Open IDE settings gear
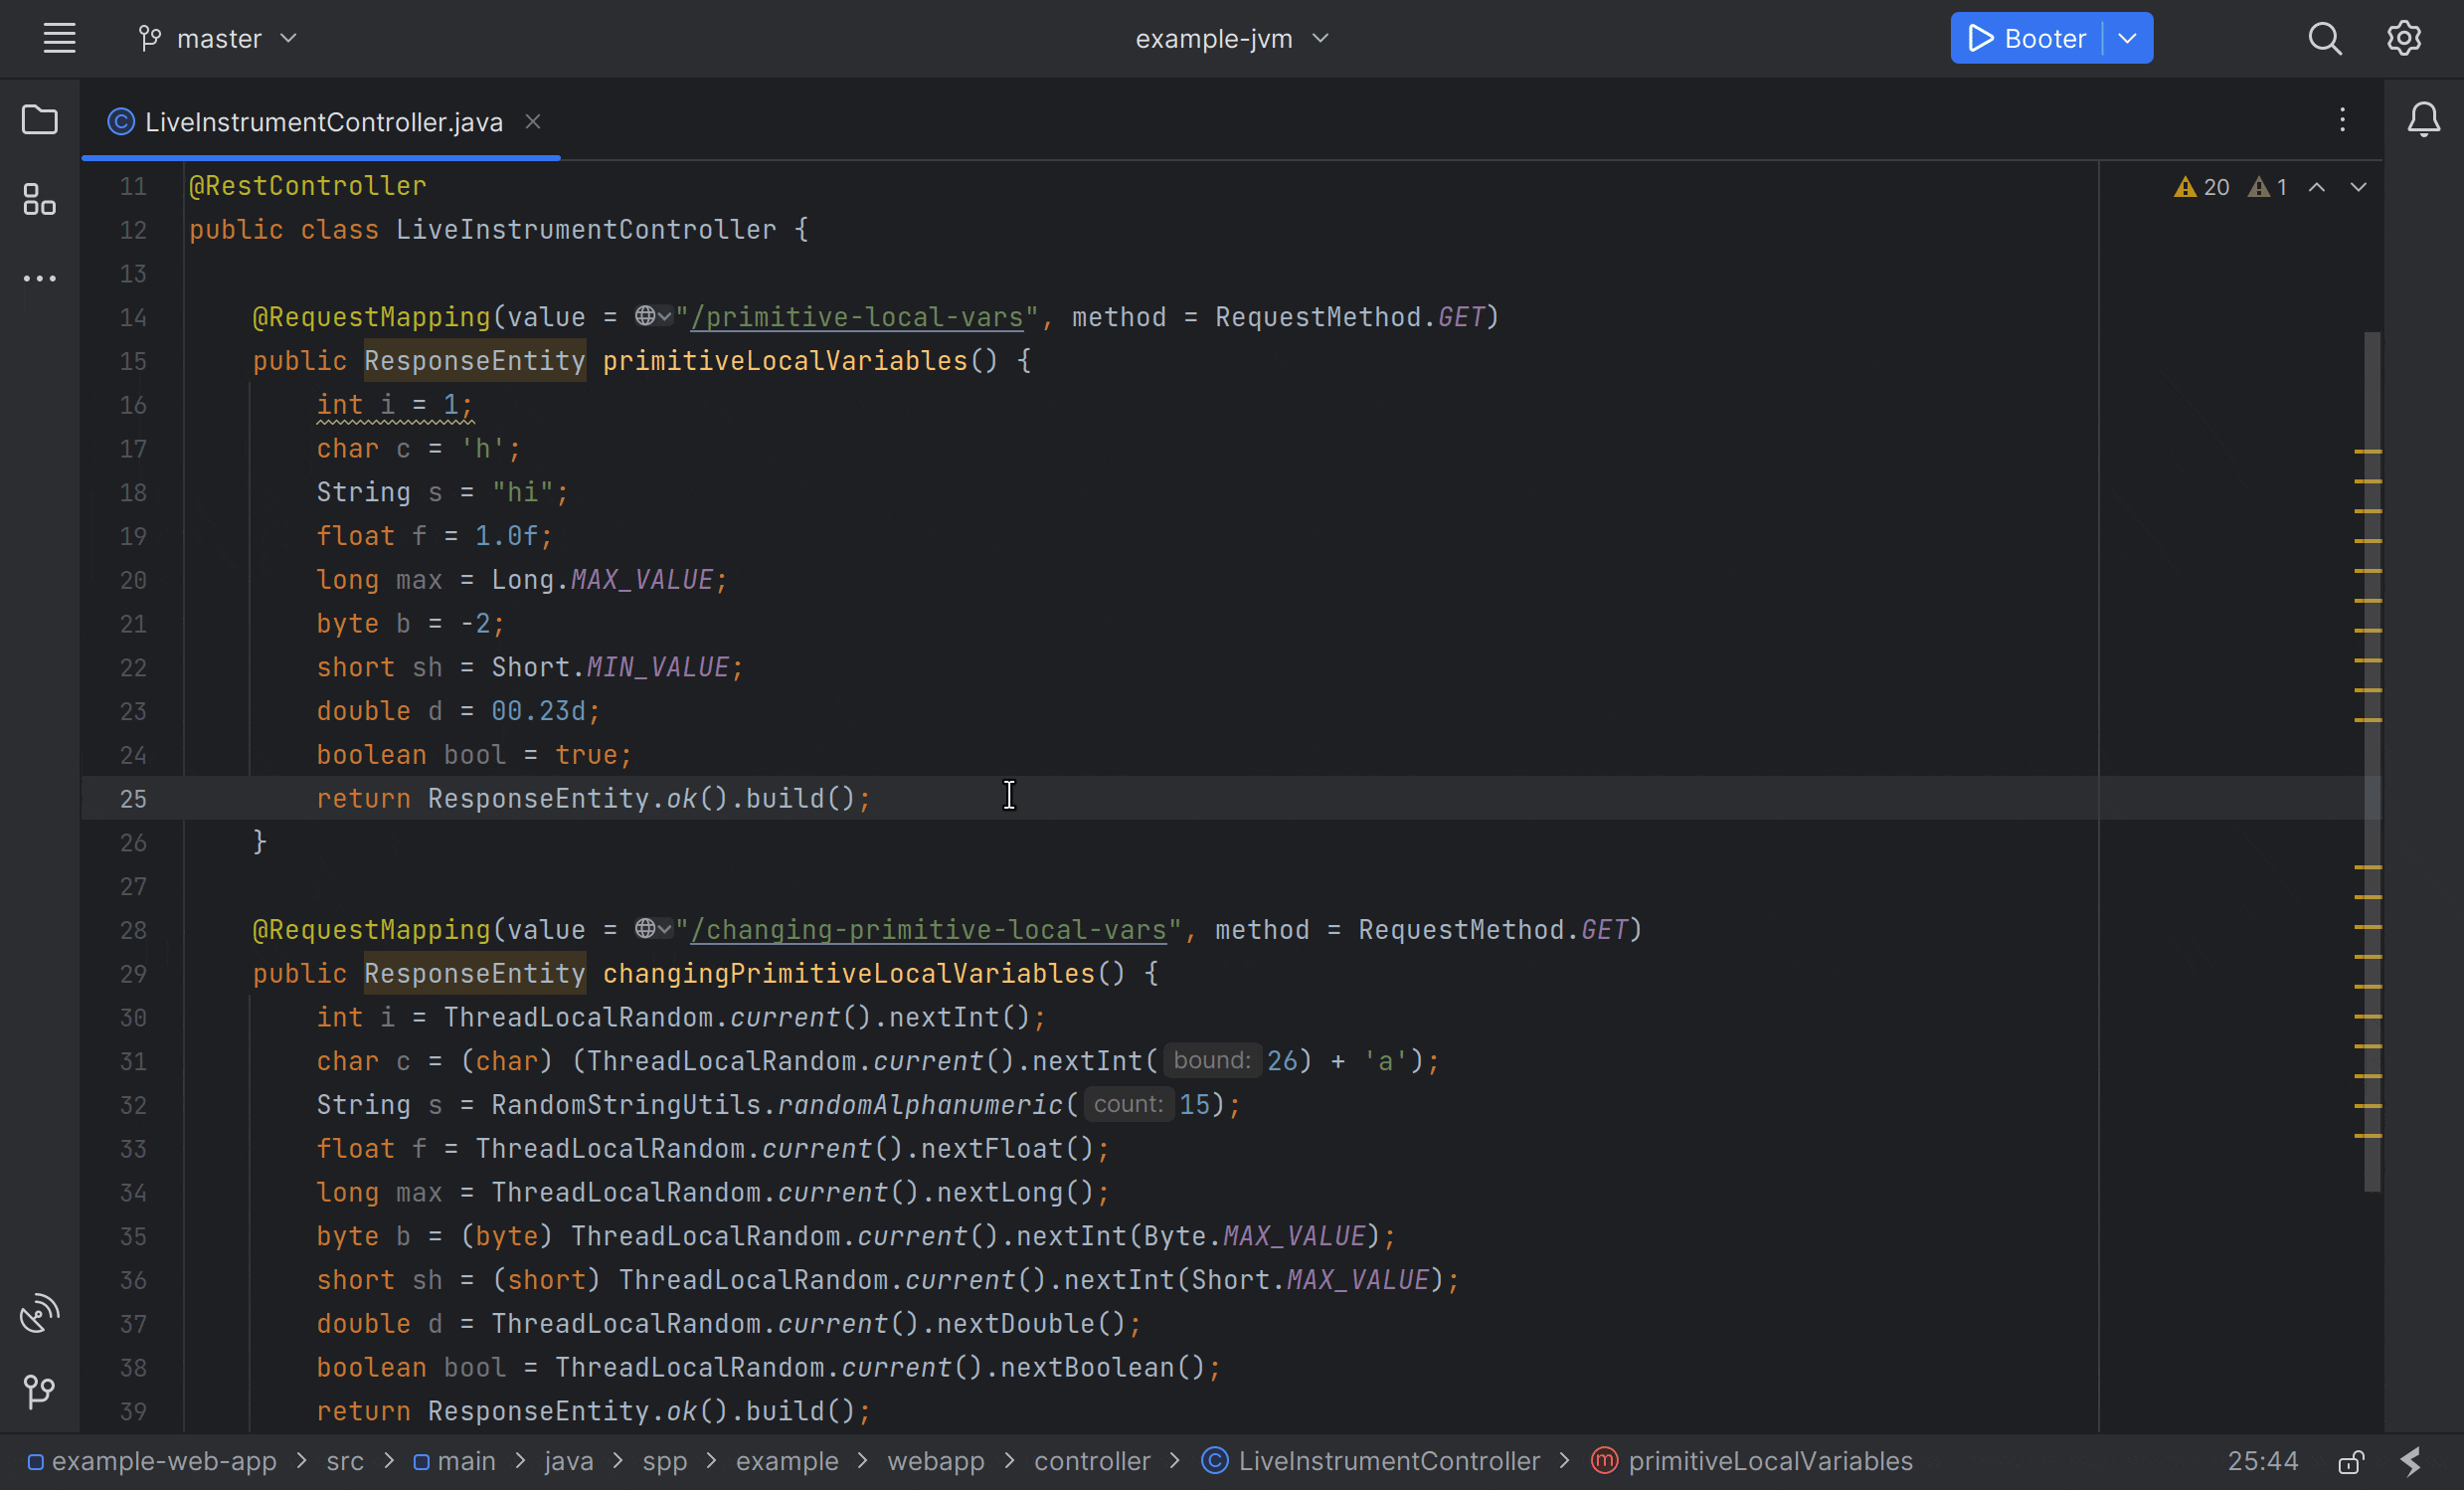 click(x=2403, y=38)
